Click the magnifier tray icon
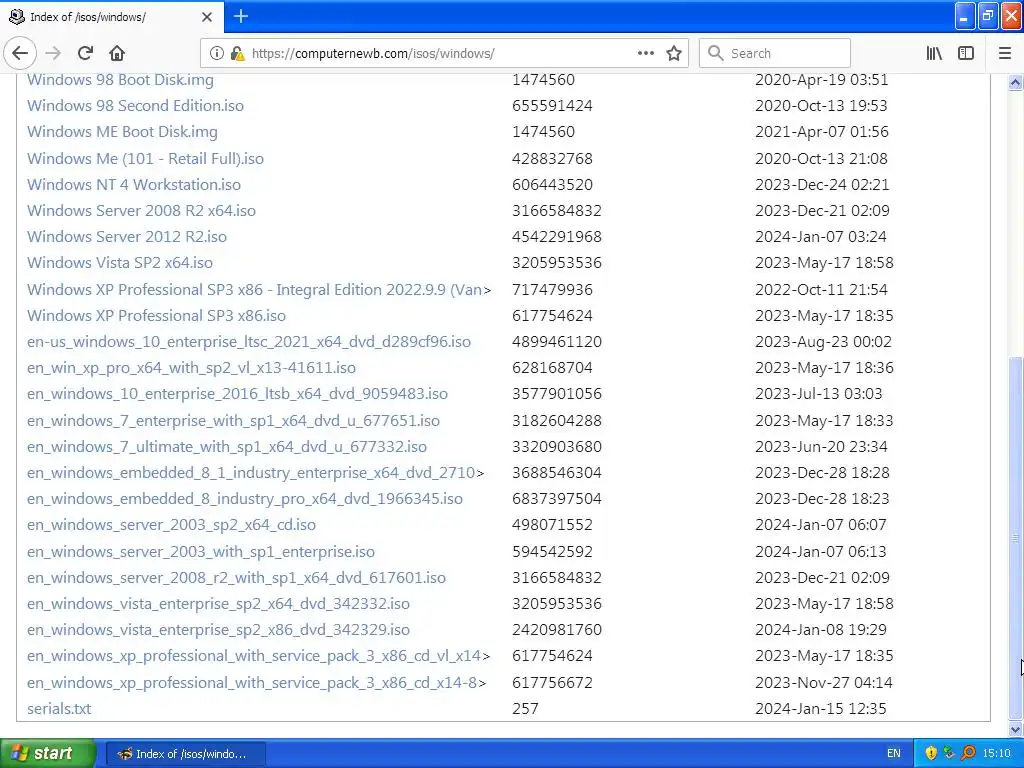The width and height of the screenshot is (1024, 768). click(x=968, y=753)
